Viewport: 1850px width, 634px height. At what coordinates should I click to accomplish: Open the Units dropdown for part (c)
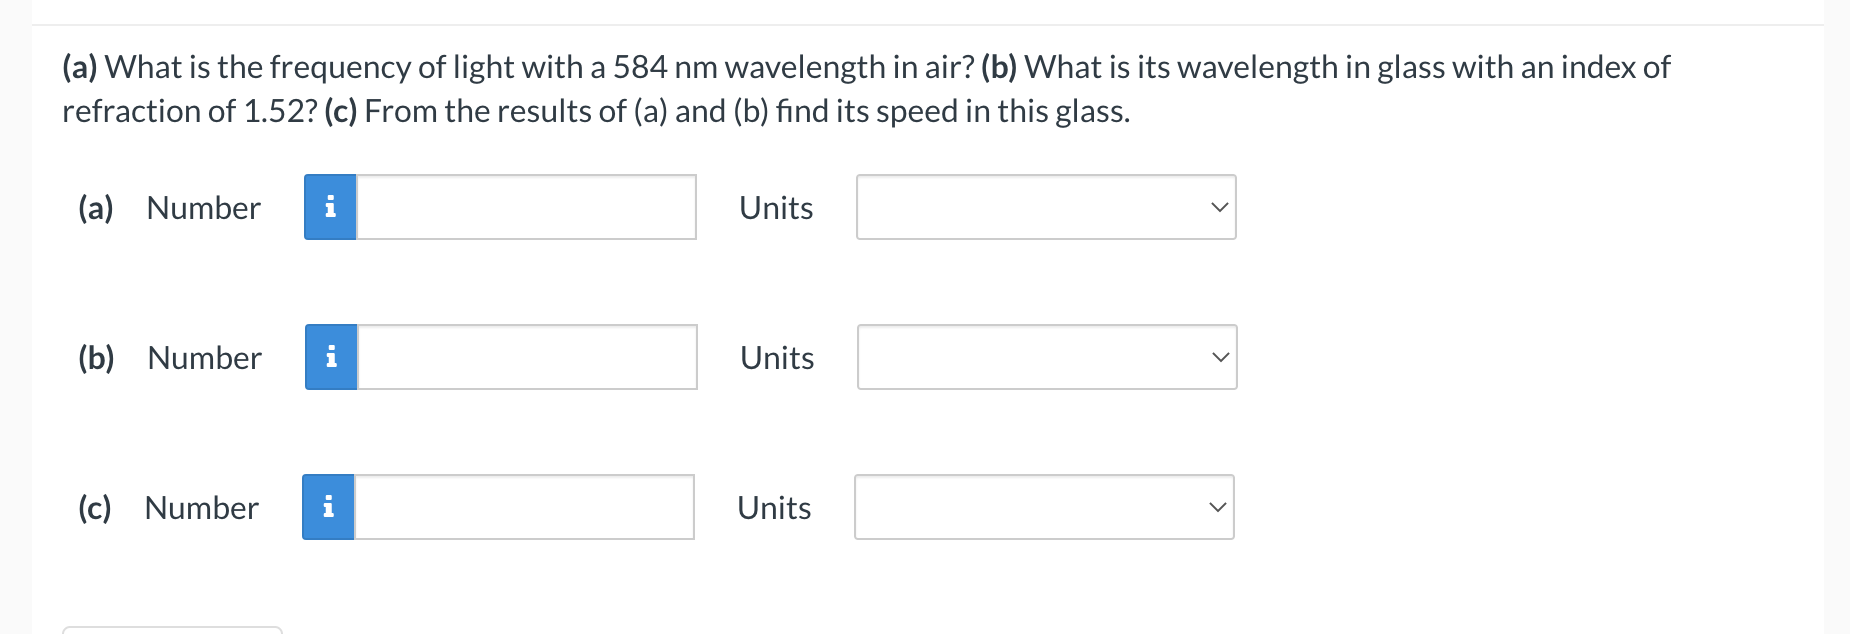pos(1045,507)
